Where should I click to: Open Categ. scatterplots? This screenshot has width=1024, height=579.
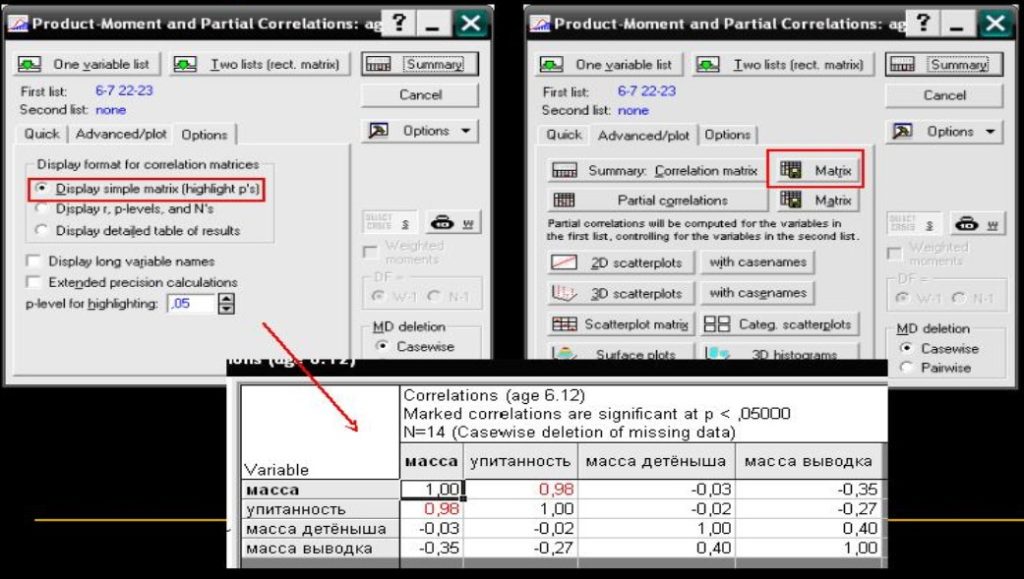778,324
